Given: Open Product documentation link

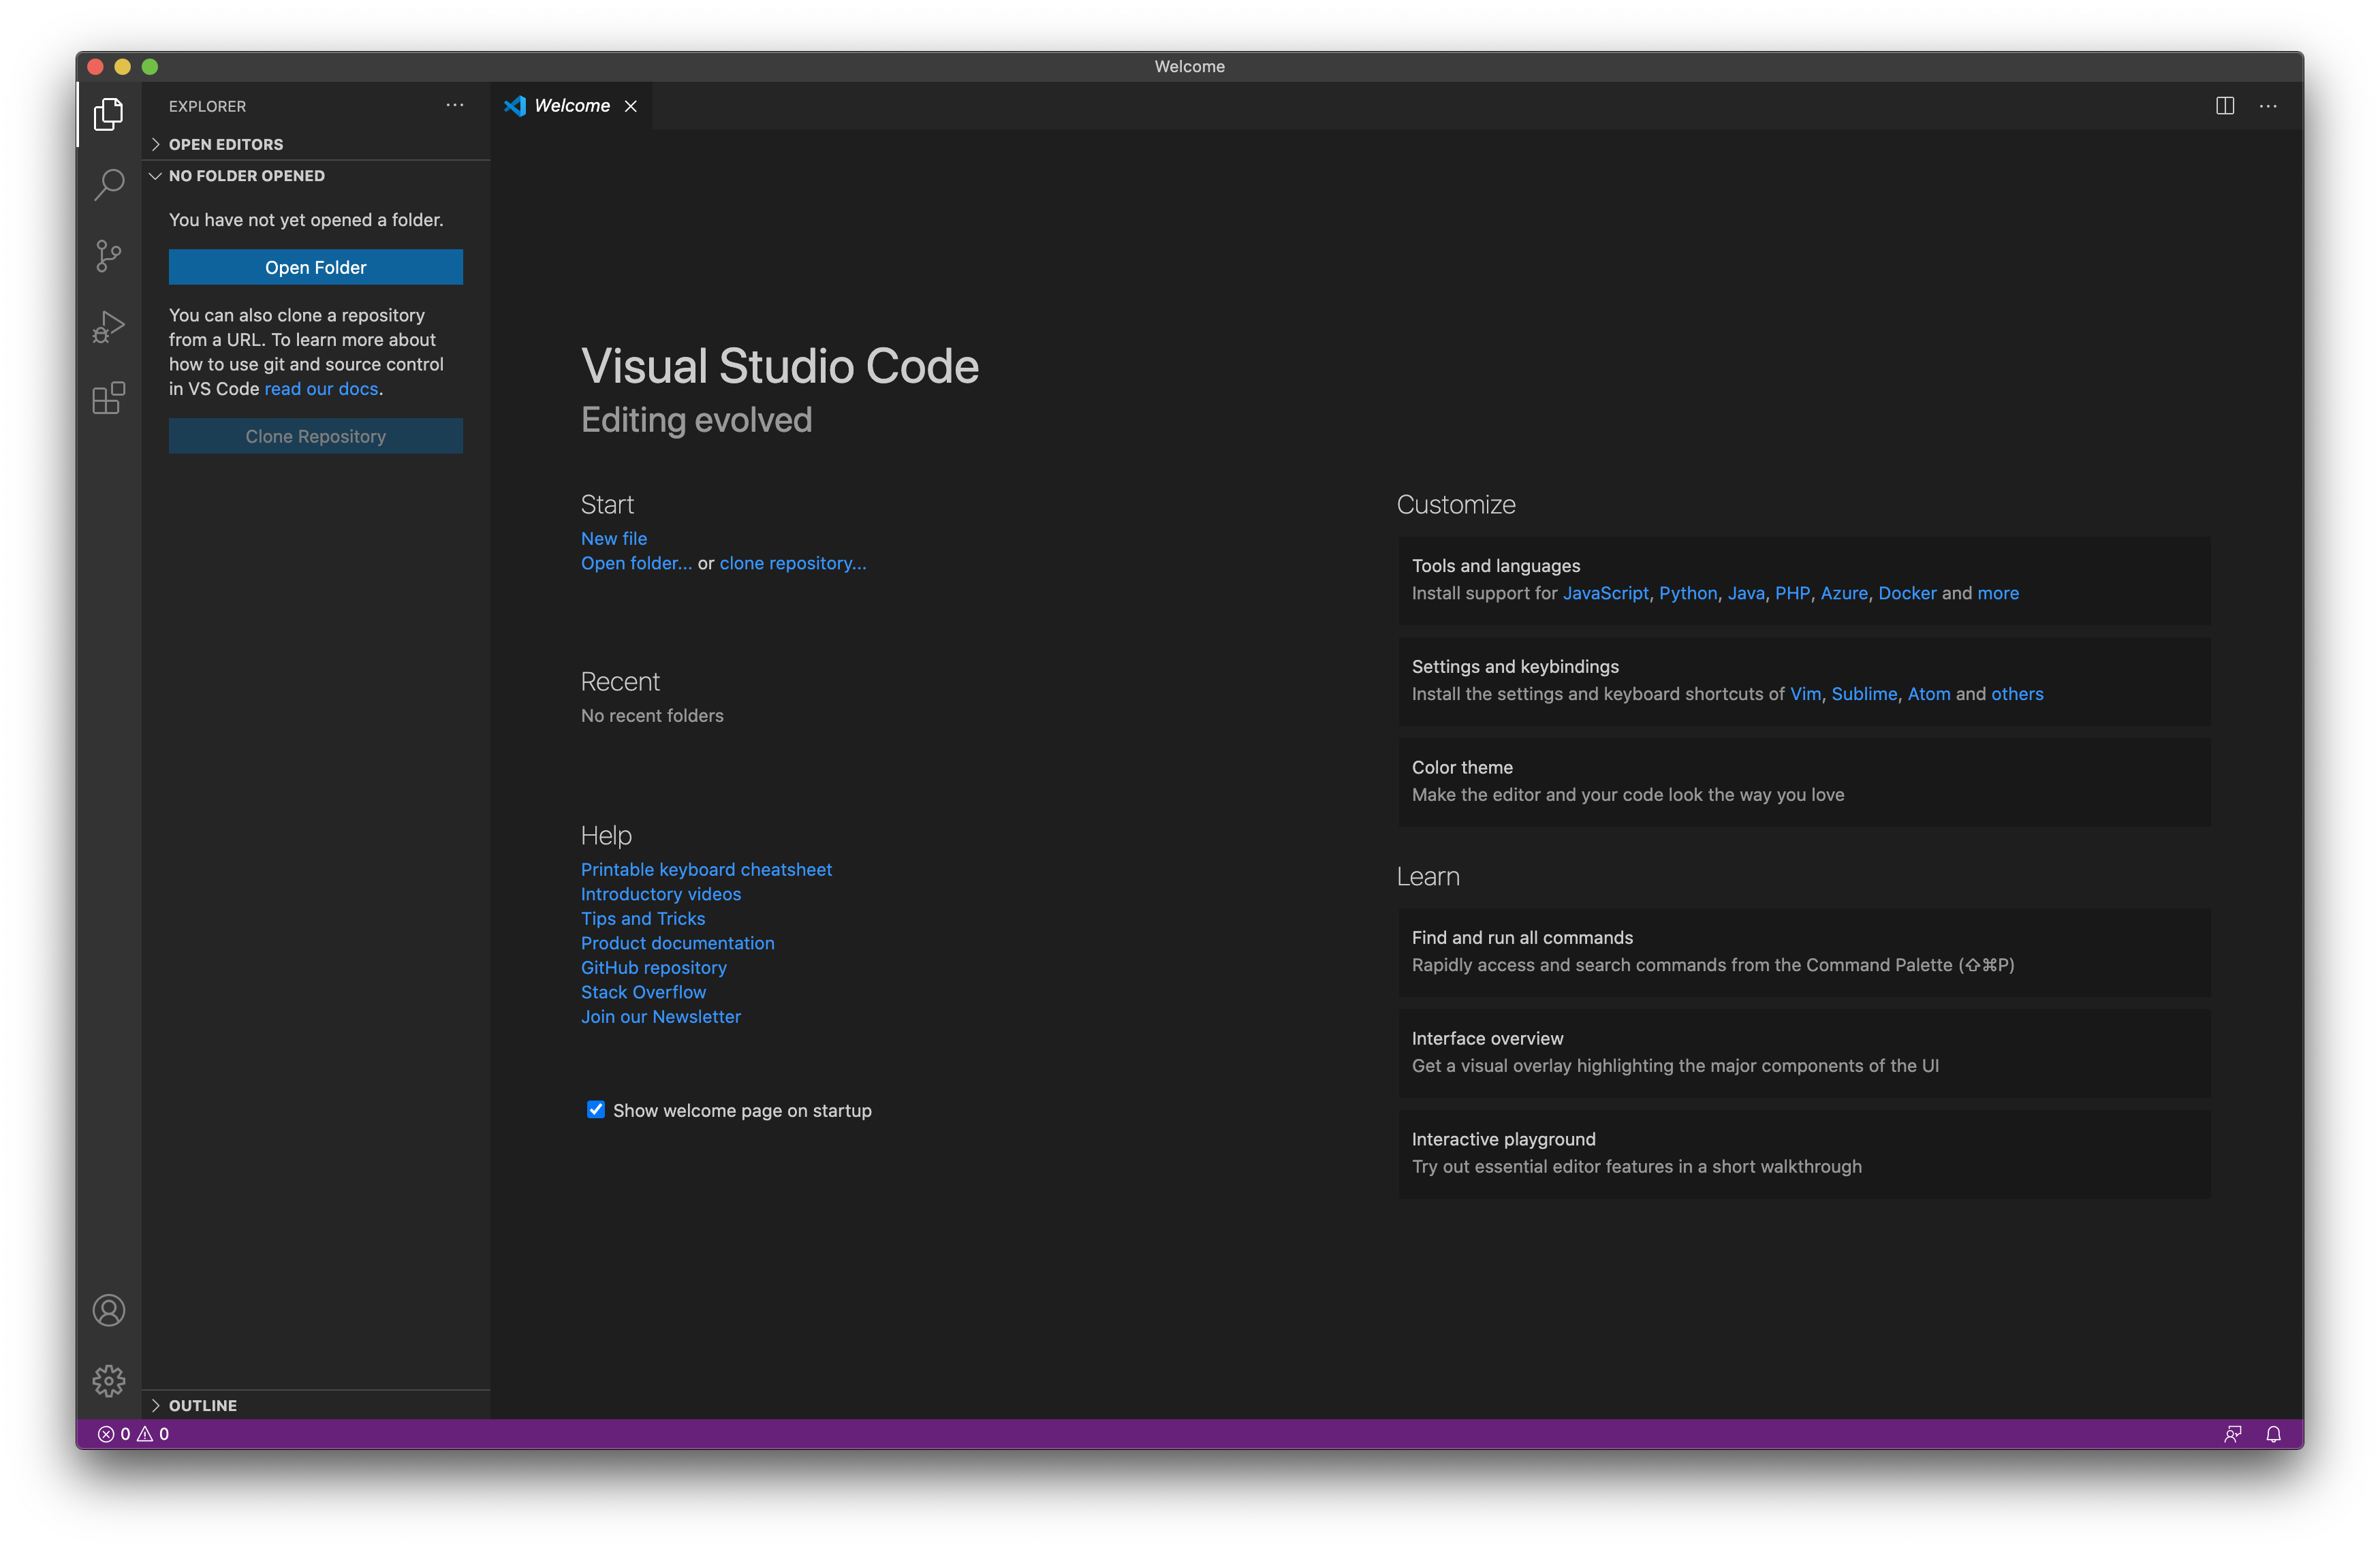Looking at the screenshot, I should (678, 943).
